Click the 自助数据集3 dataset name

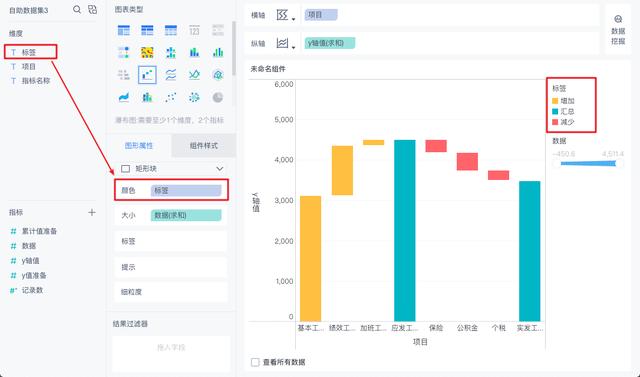click(x=29, y=11)
